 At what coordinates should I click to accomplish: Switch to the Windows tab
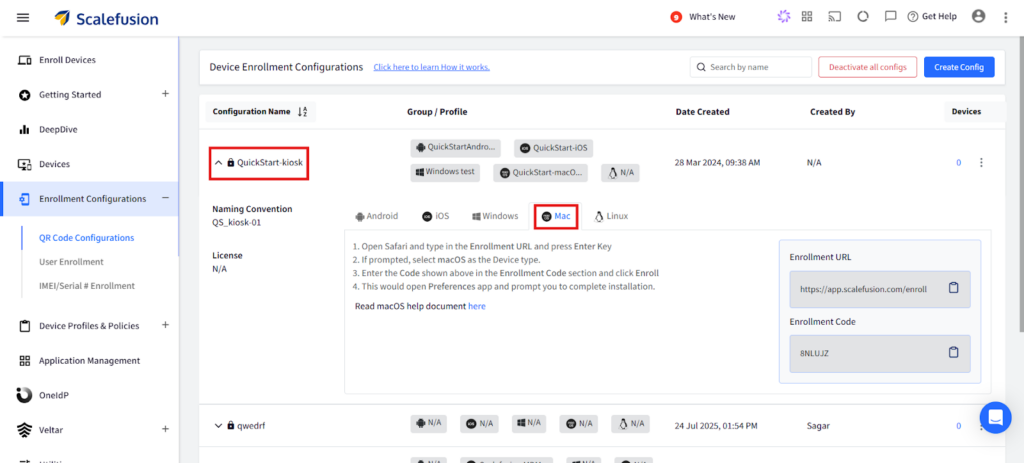click(x=496, y=216)
